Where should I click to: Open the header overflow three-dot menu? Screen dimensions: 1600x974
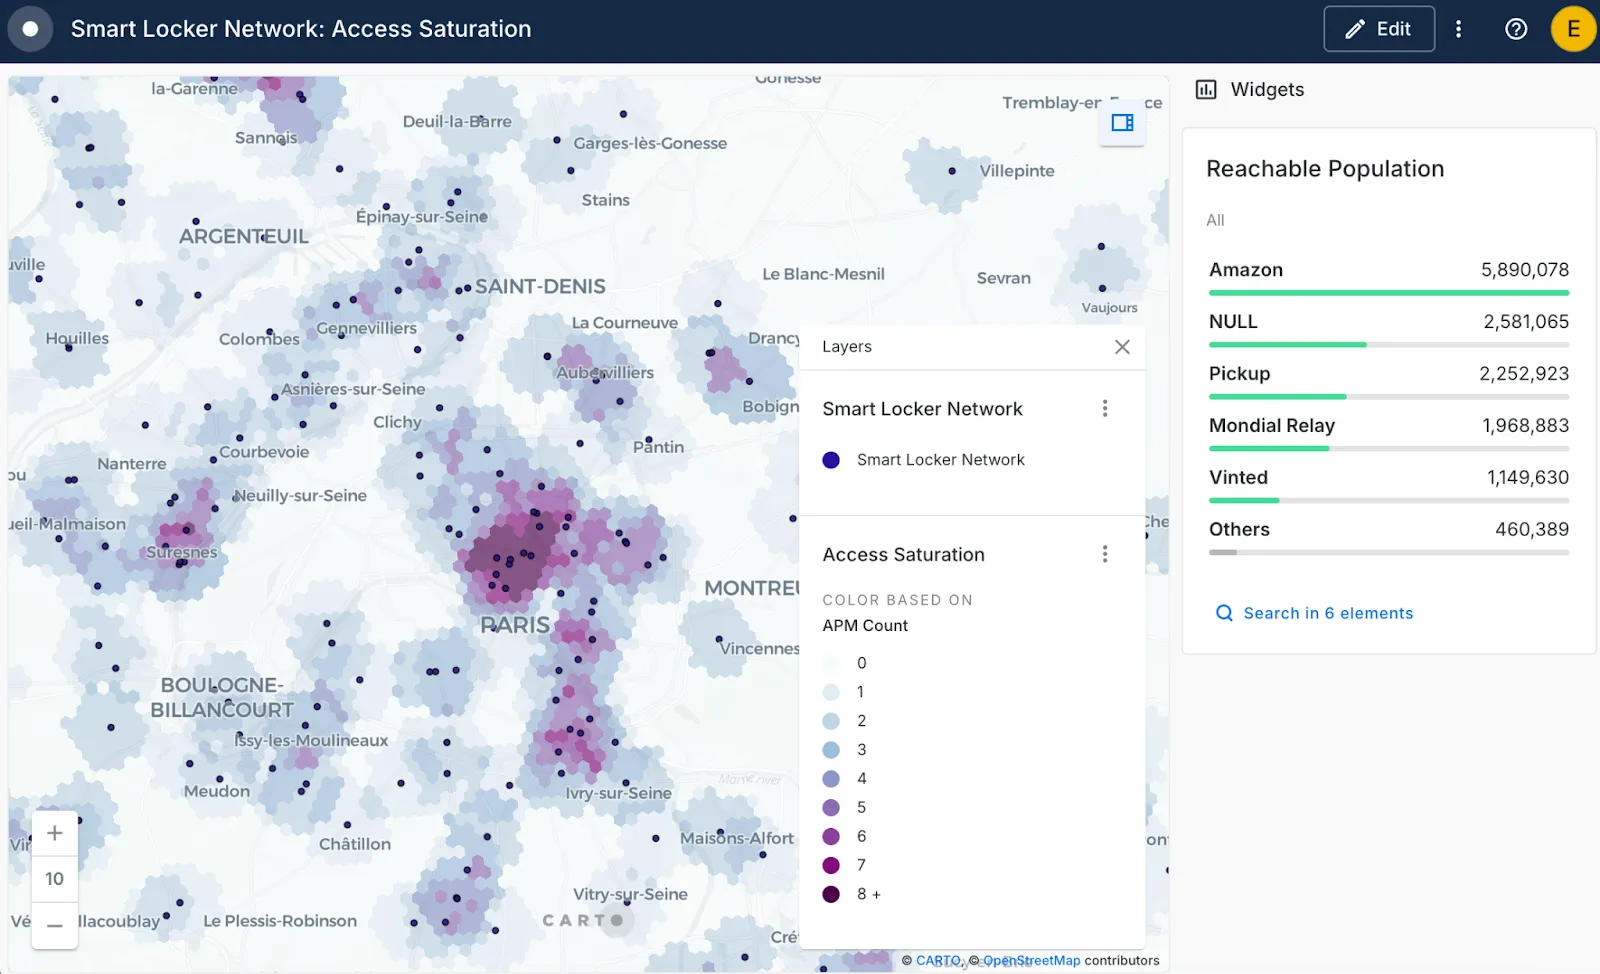pyautogui.click(x=1459, y=29)
